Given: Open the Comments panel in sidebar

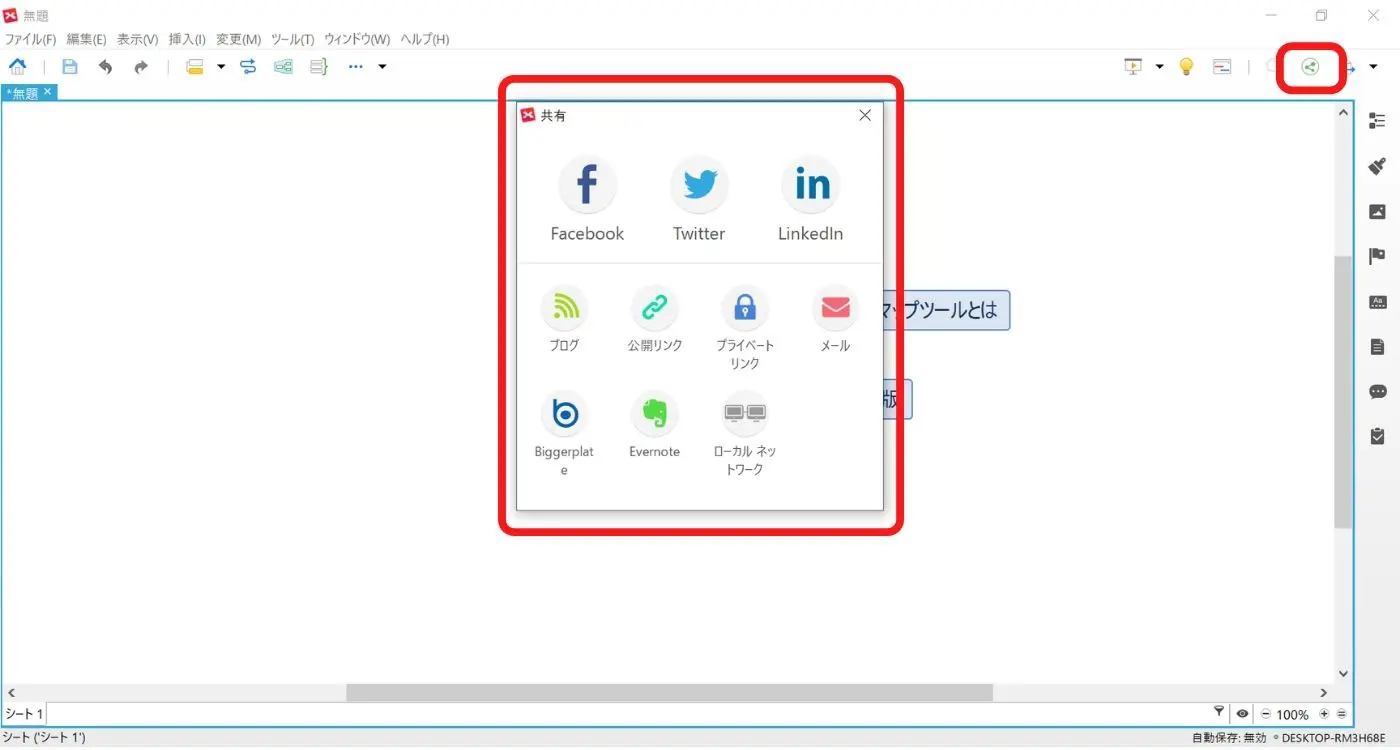Looking at the screenshot, I should point(1377,392).
